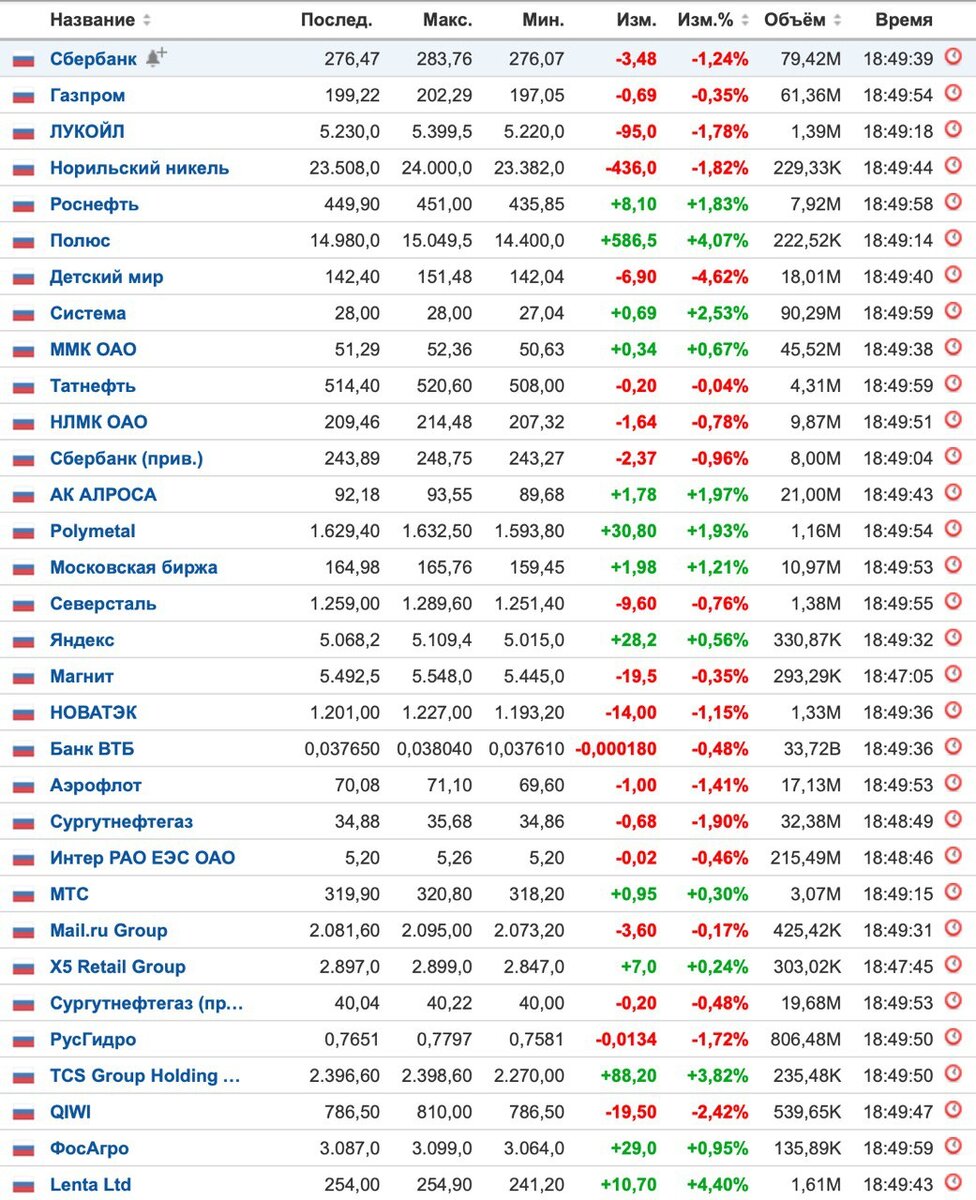Open the НЛМК ОАО stock link
This screenshot has width=976, height=1200.
click(98, 422)
